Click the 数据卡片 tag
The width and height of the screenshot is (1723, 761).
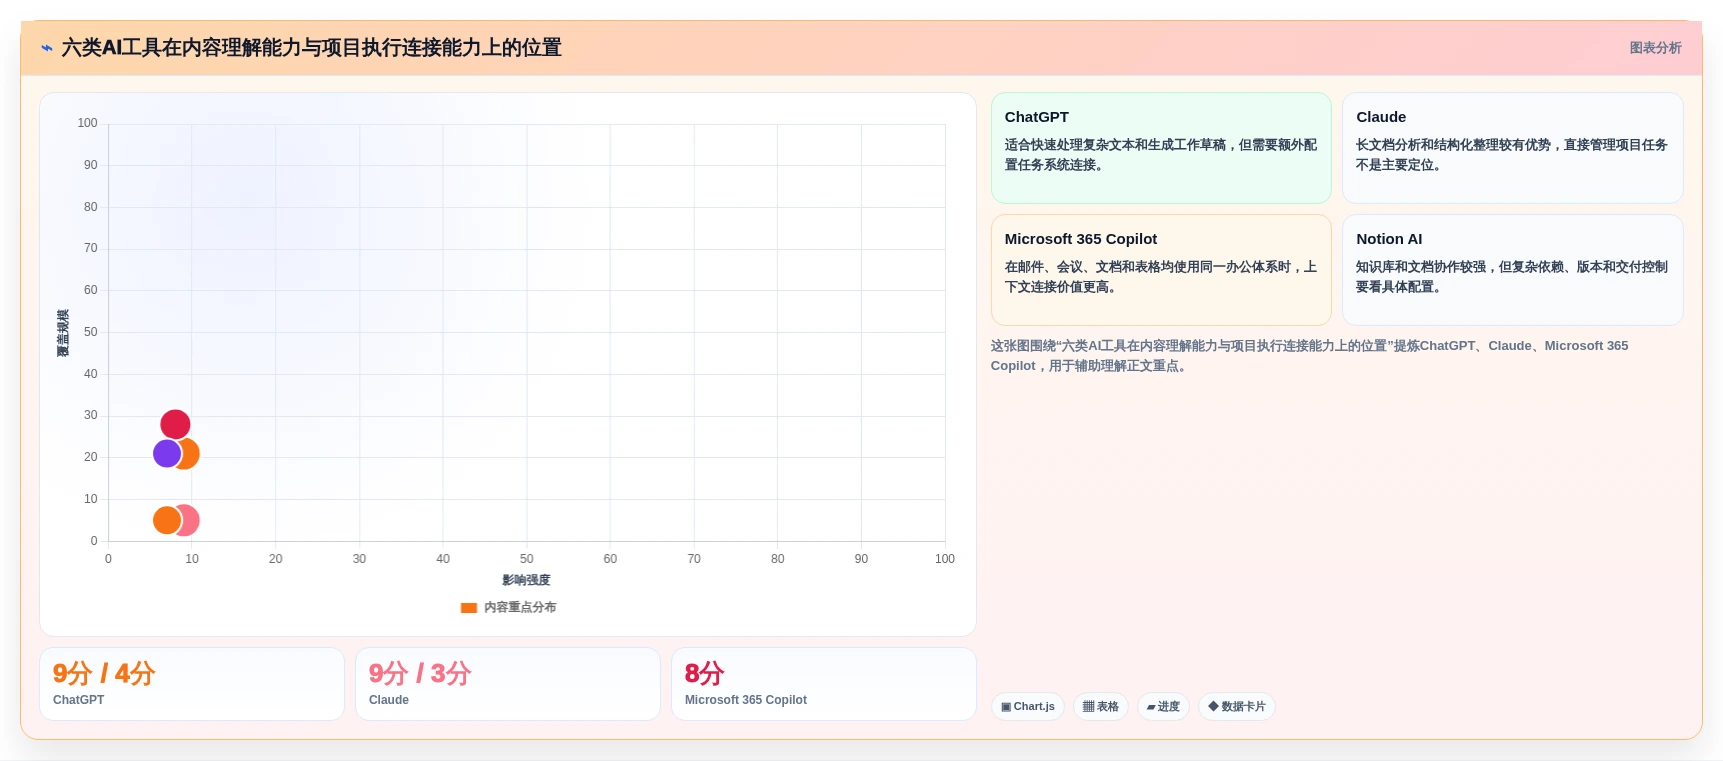[1237, 706]
